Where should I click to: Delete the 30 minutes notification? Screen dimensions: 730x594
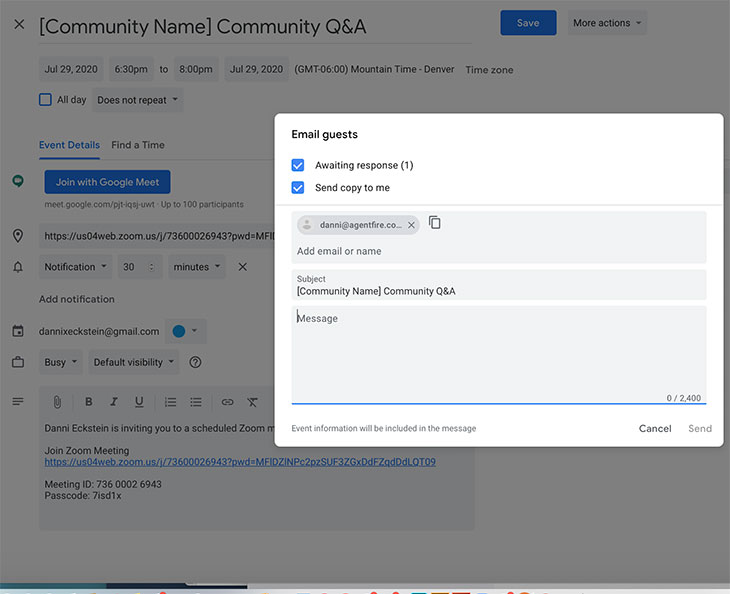point(242,267)
